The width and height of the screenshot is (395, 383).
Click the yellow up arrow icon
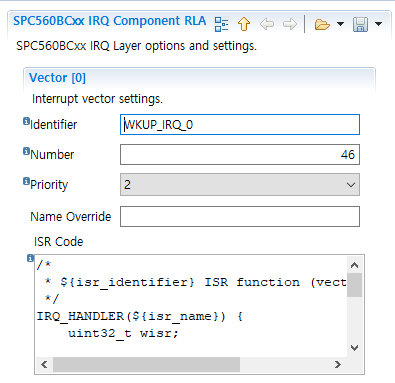pyautogui.click(x=244, y=24)
